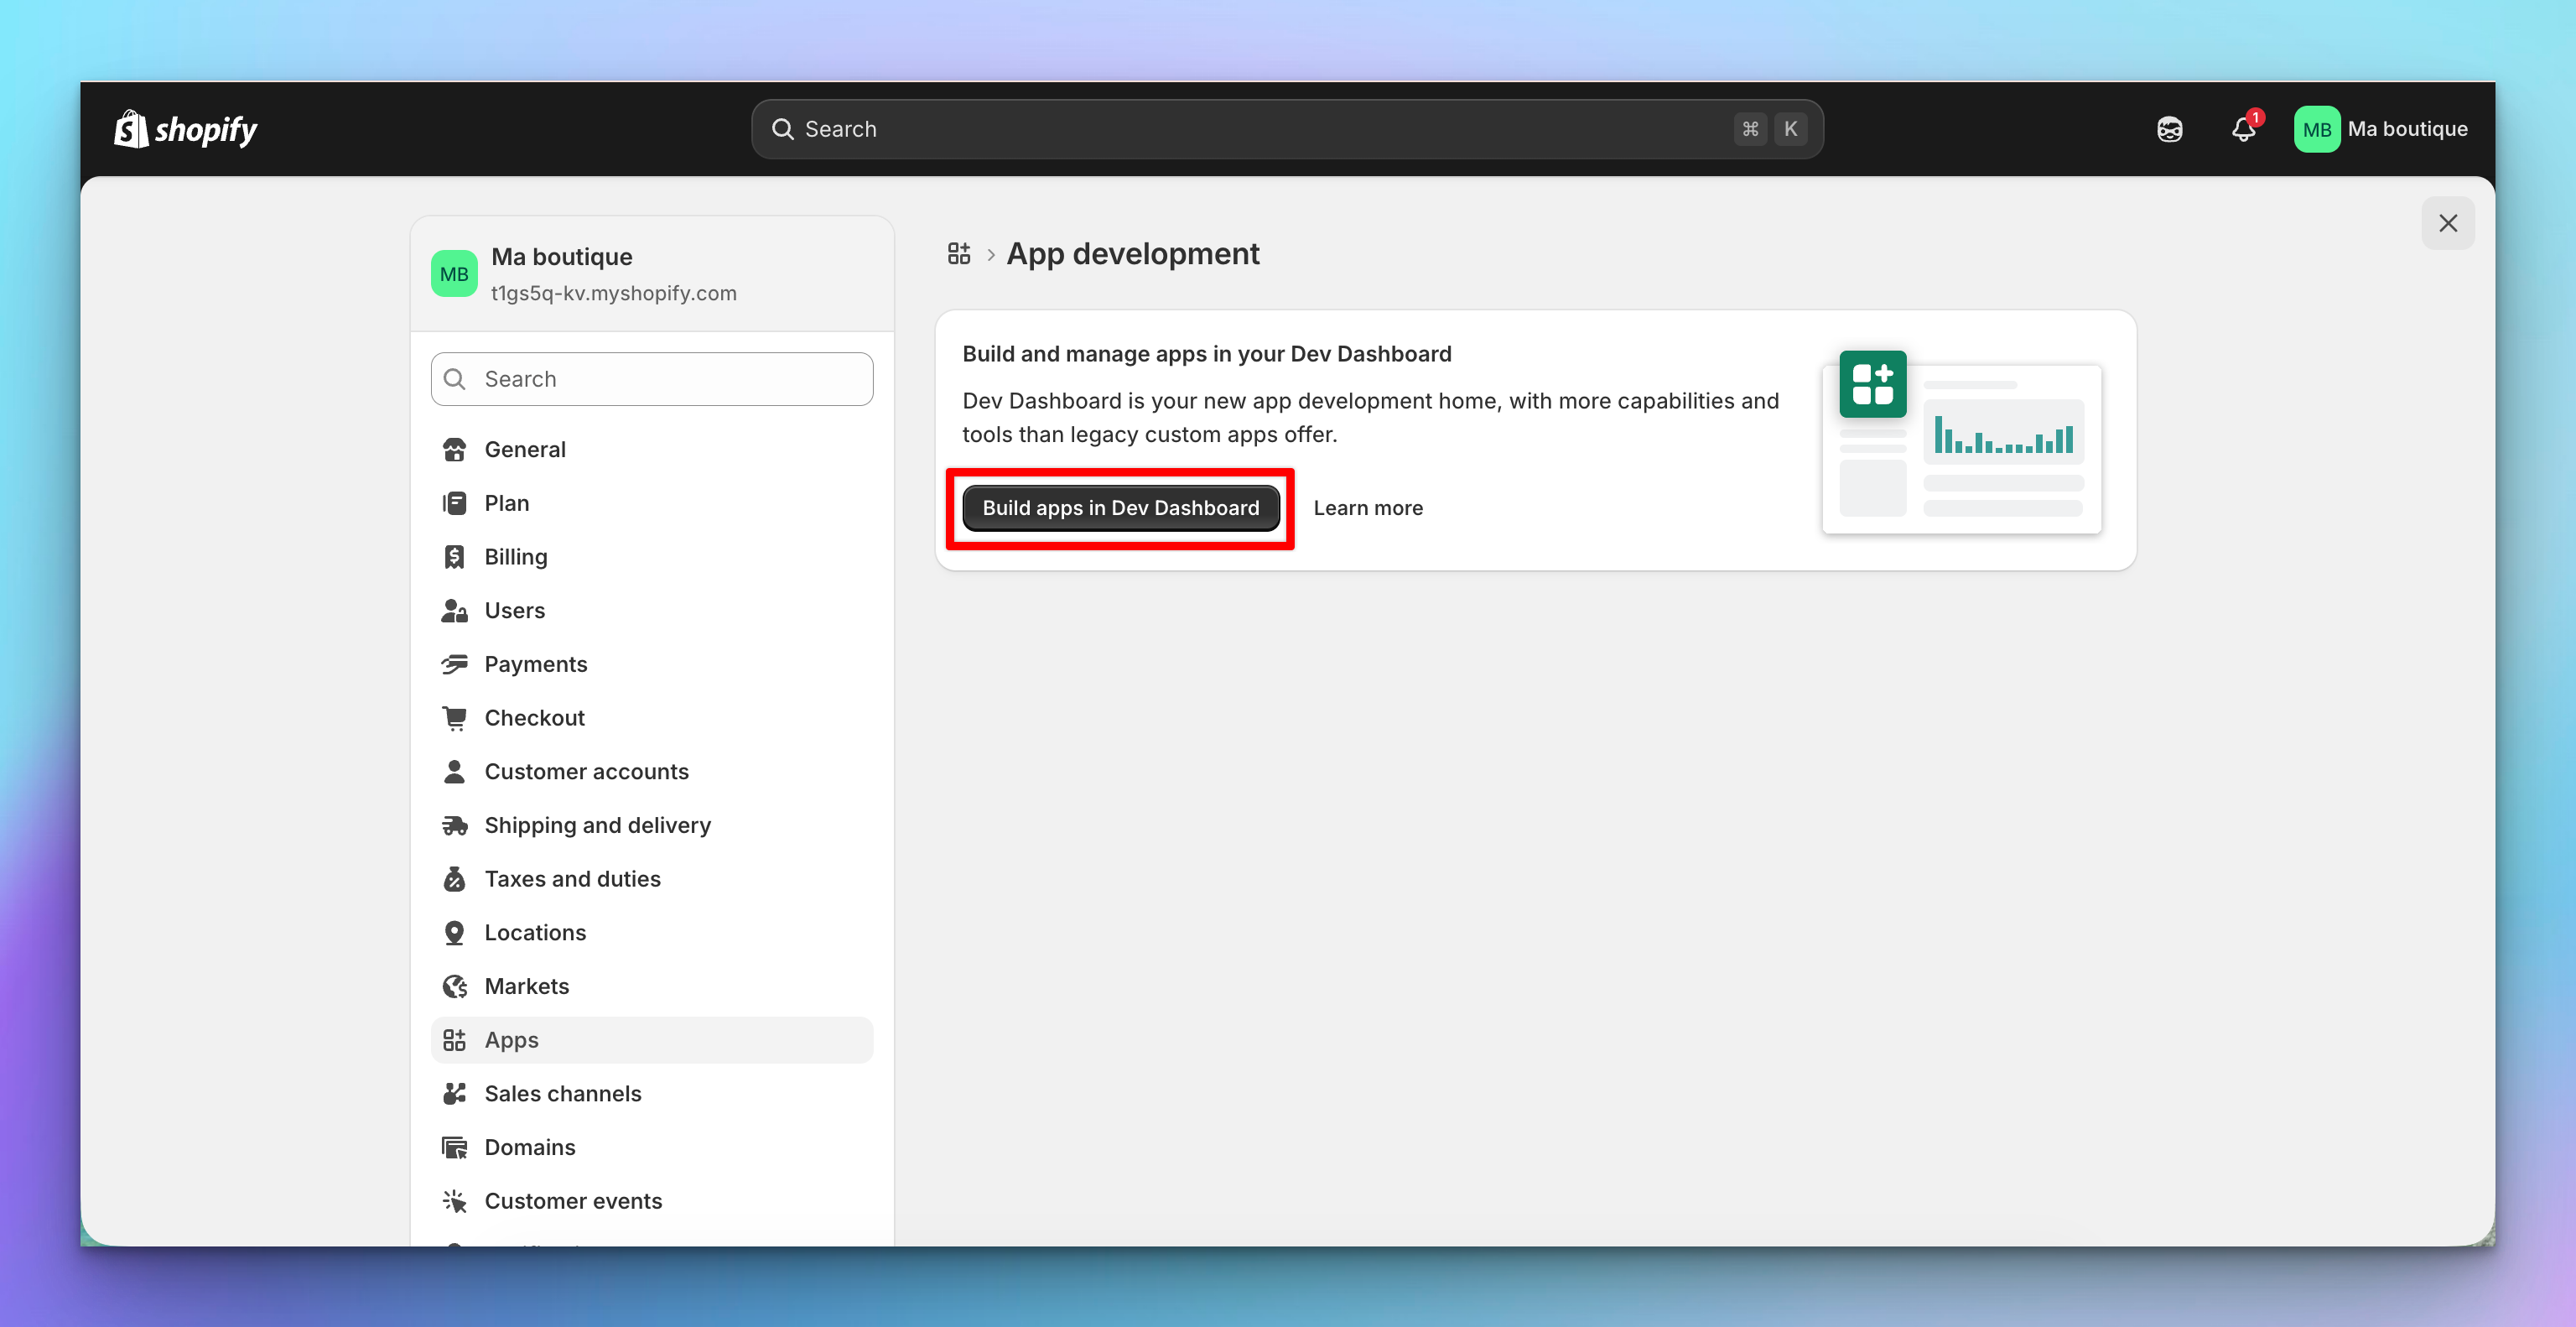Click the Ma boutique store name in sidebar
Screen dimensions: 2576x1327
[x=562, y=257]
